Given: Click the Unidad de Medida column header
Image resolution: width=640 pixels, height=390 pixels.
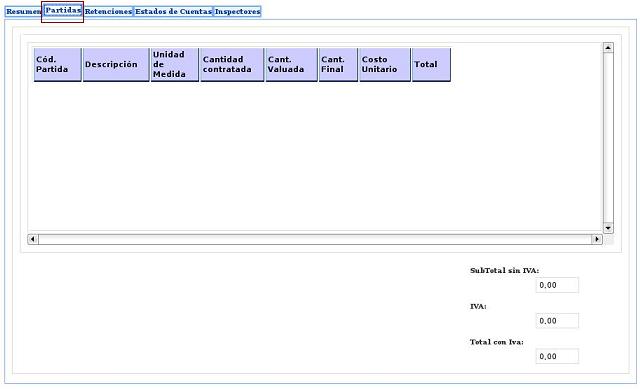Looking at the screenshot, I should tap(174, 64).
